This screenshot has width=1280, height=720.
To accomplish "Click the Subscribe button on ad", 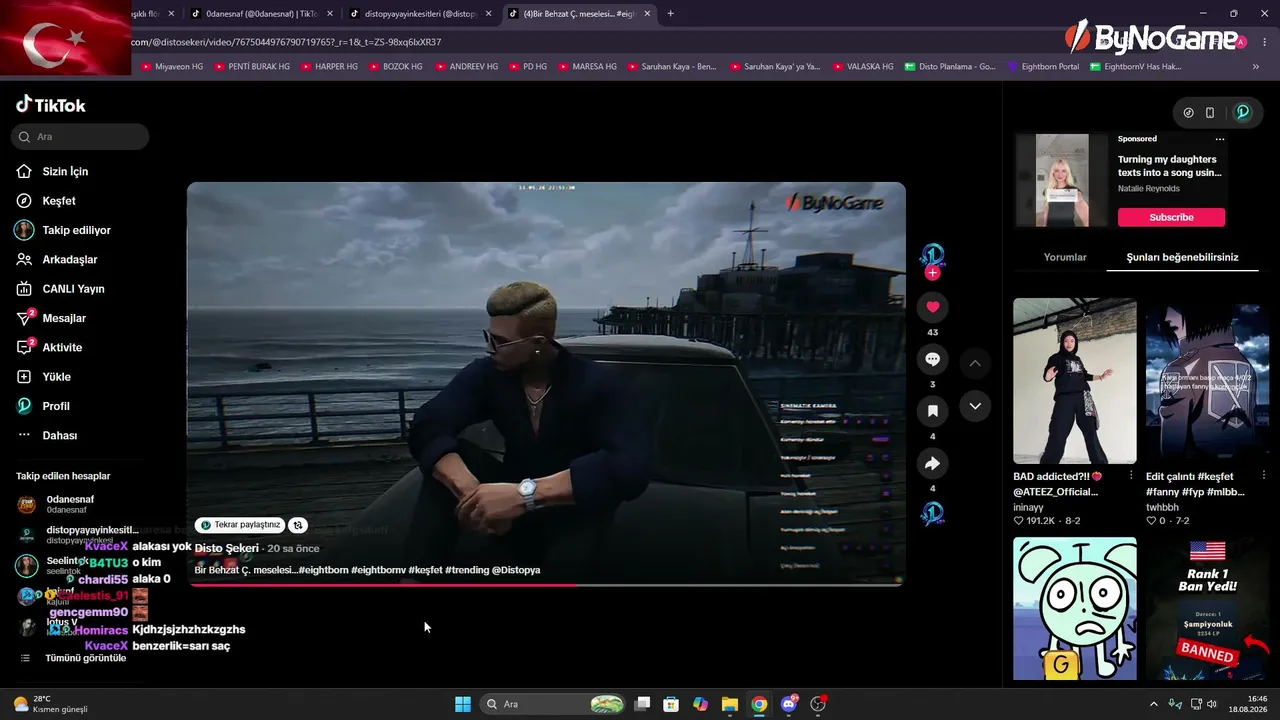I will click(x=1171, y=217).
